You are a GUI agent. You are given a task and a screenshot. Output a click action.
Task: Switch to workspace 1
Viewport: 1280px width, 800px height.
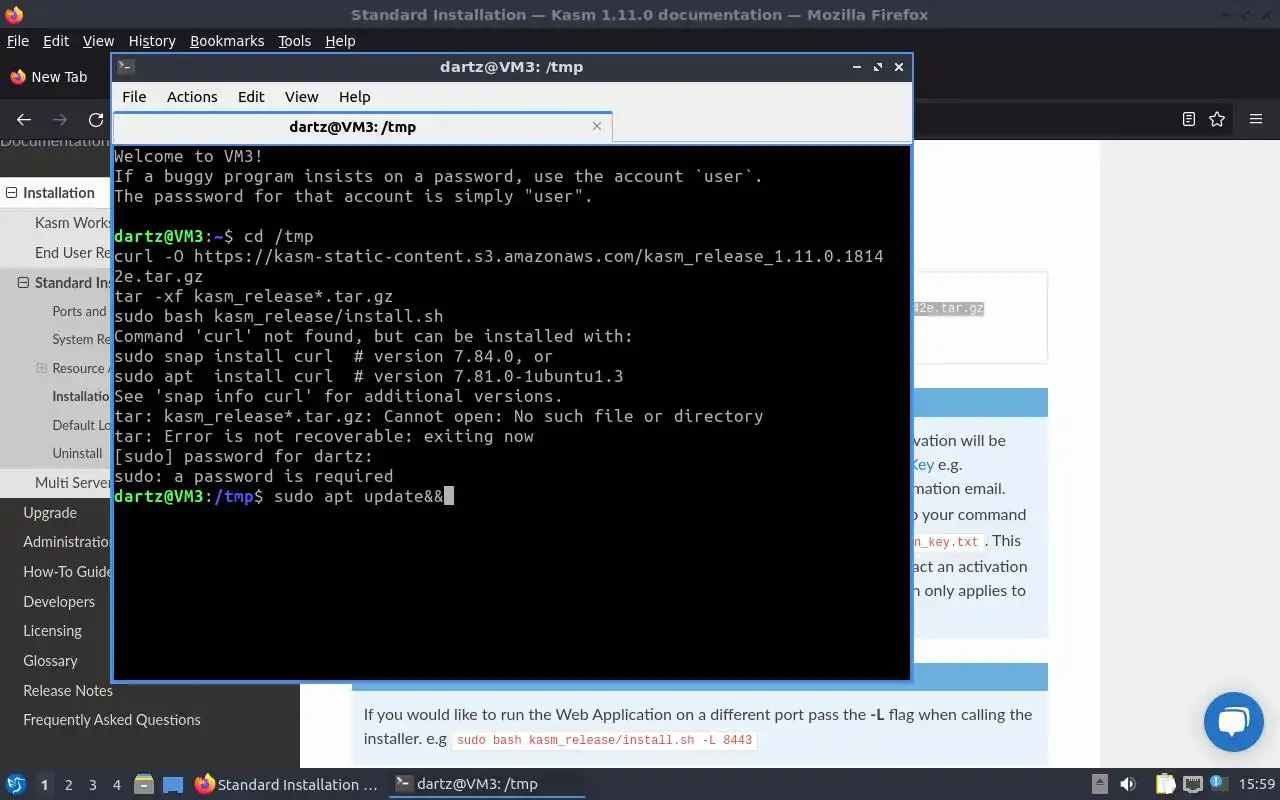point(44,785)
